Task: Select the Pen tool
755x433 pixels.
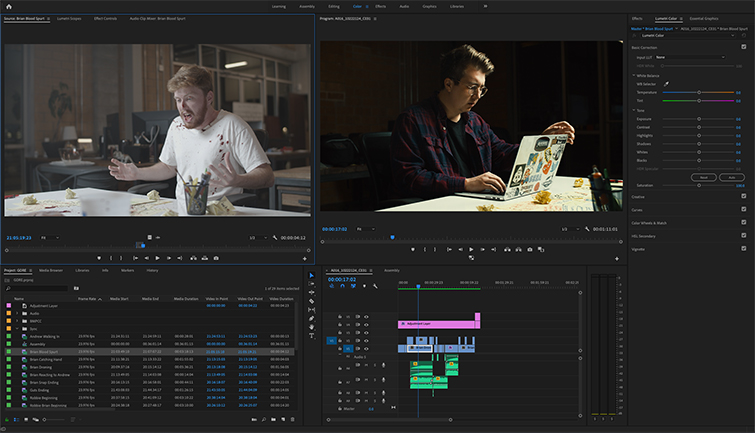Action: tap(312, 318)
